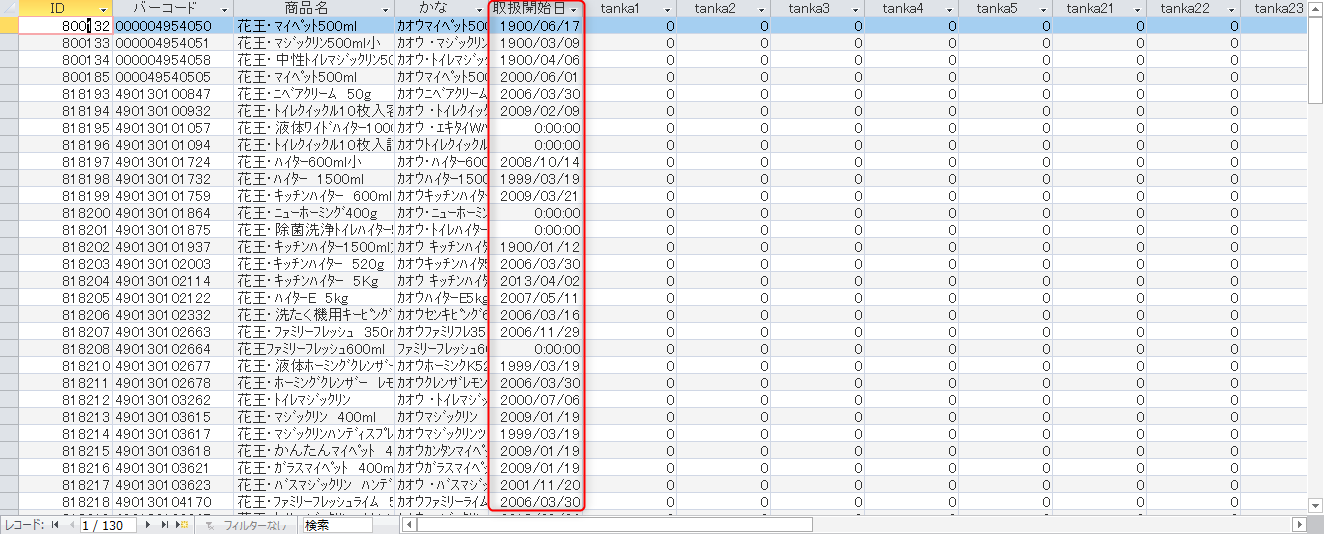
Task: Click date cell 2013/04/02
Action: point(536,281)
